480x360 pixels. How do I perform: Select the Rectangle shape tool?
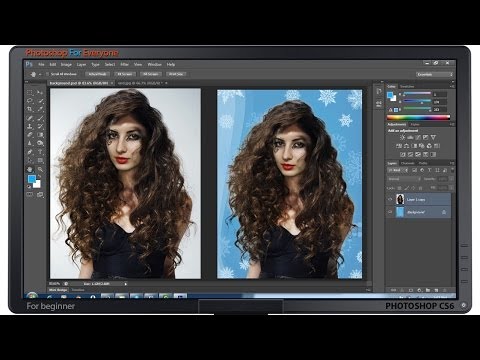pyautogui.click(x=40, y=161)
